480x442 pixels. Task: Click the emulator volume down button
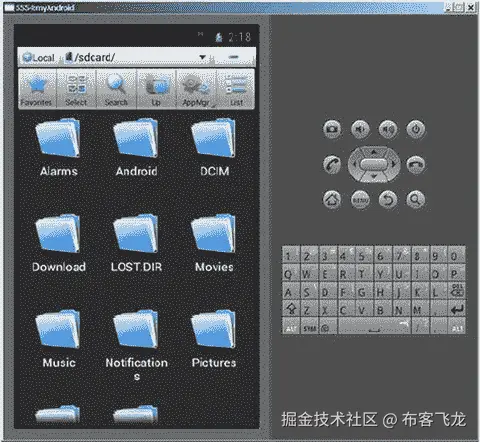(x=360, y=129)
